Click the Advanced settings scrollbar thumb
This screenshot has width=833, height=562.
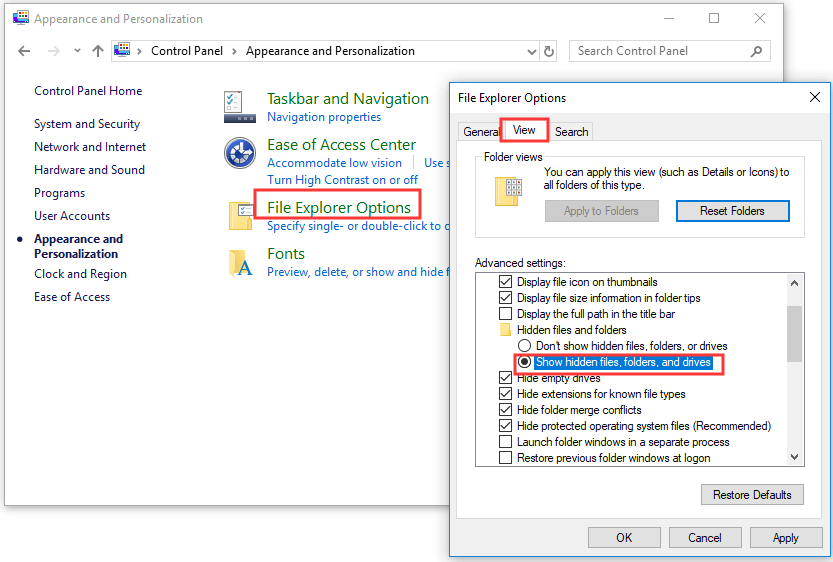[x=794, y=334]
